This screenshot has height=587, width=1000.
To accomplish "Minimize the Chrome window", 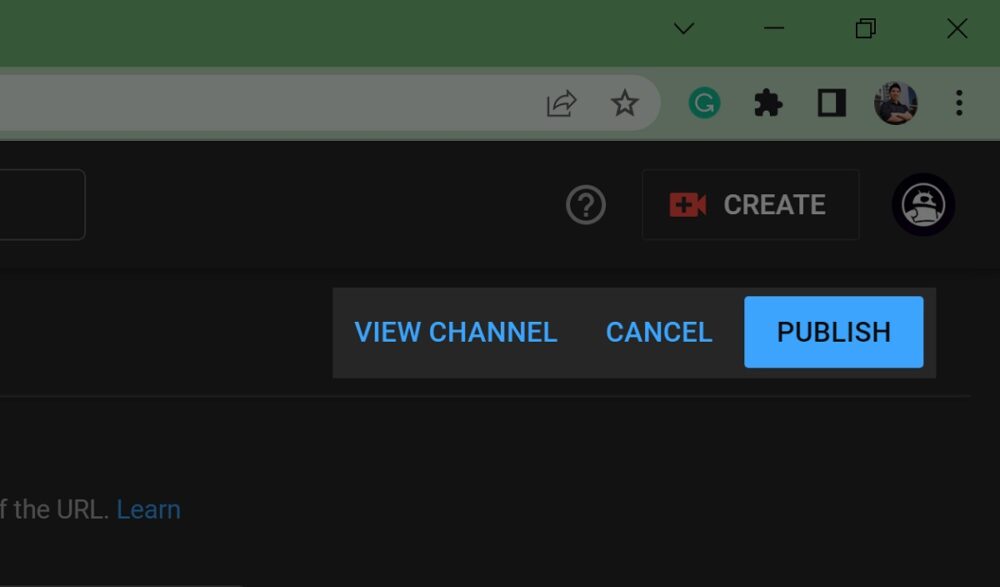I will pos(774,29).
